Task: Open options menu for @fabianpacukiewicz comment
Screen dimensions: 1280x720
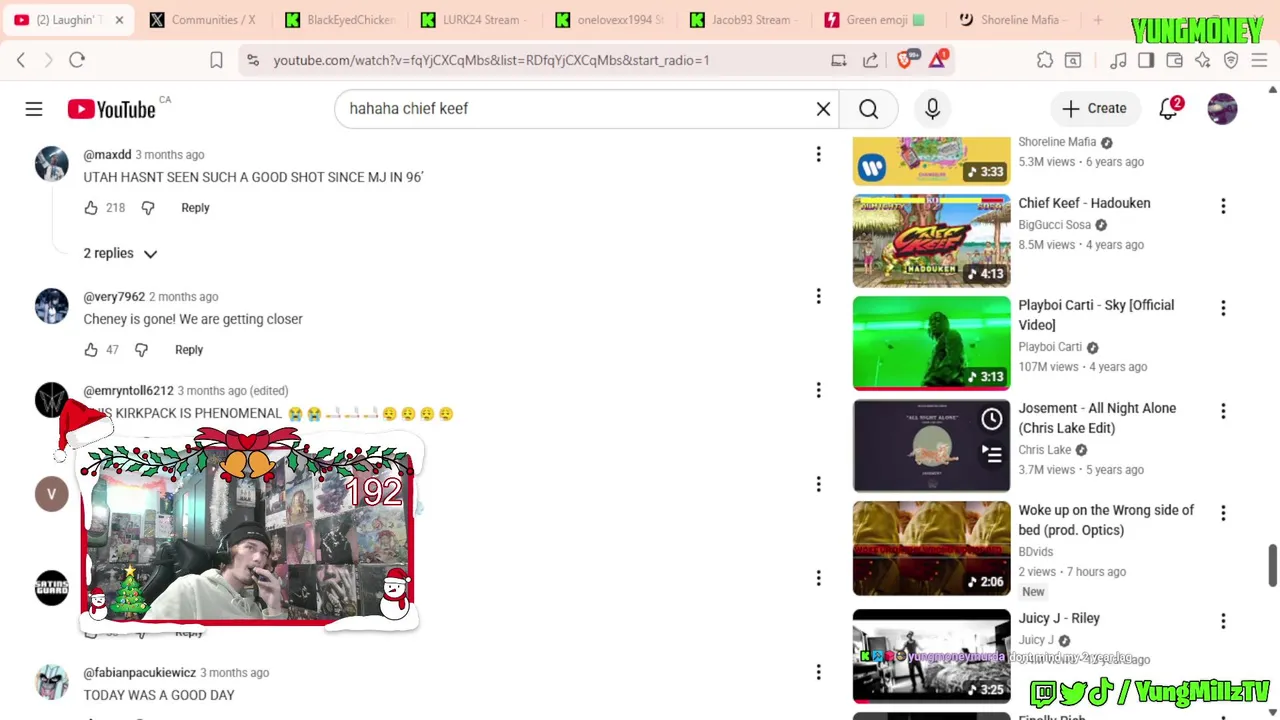Action: tap(818, 672)
